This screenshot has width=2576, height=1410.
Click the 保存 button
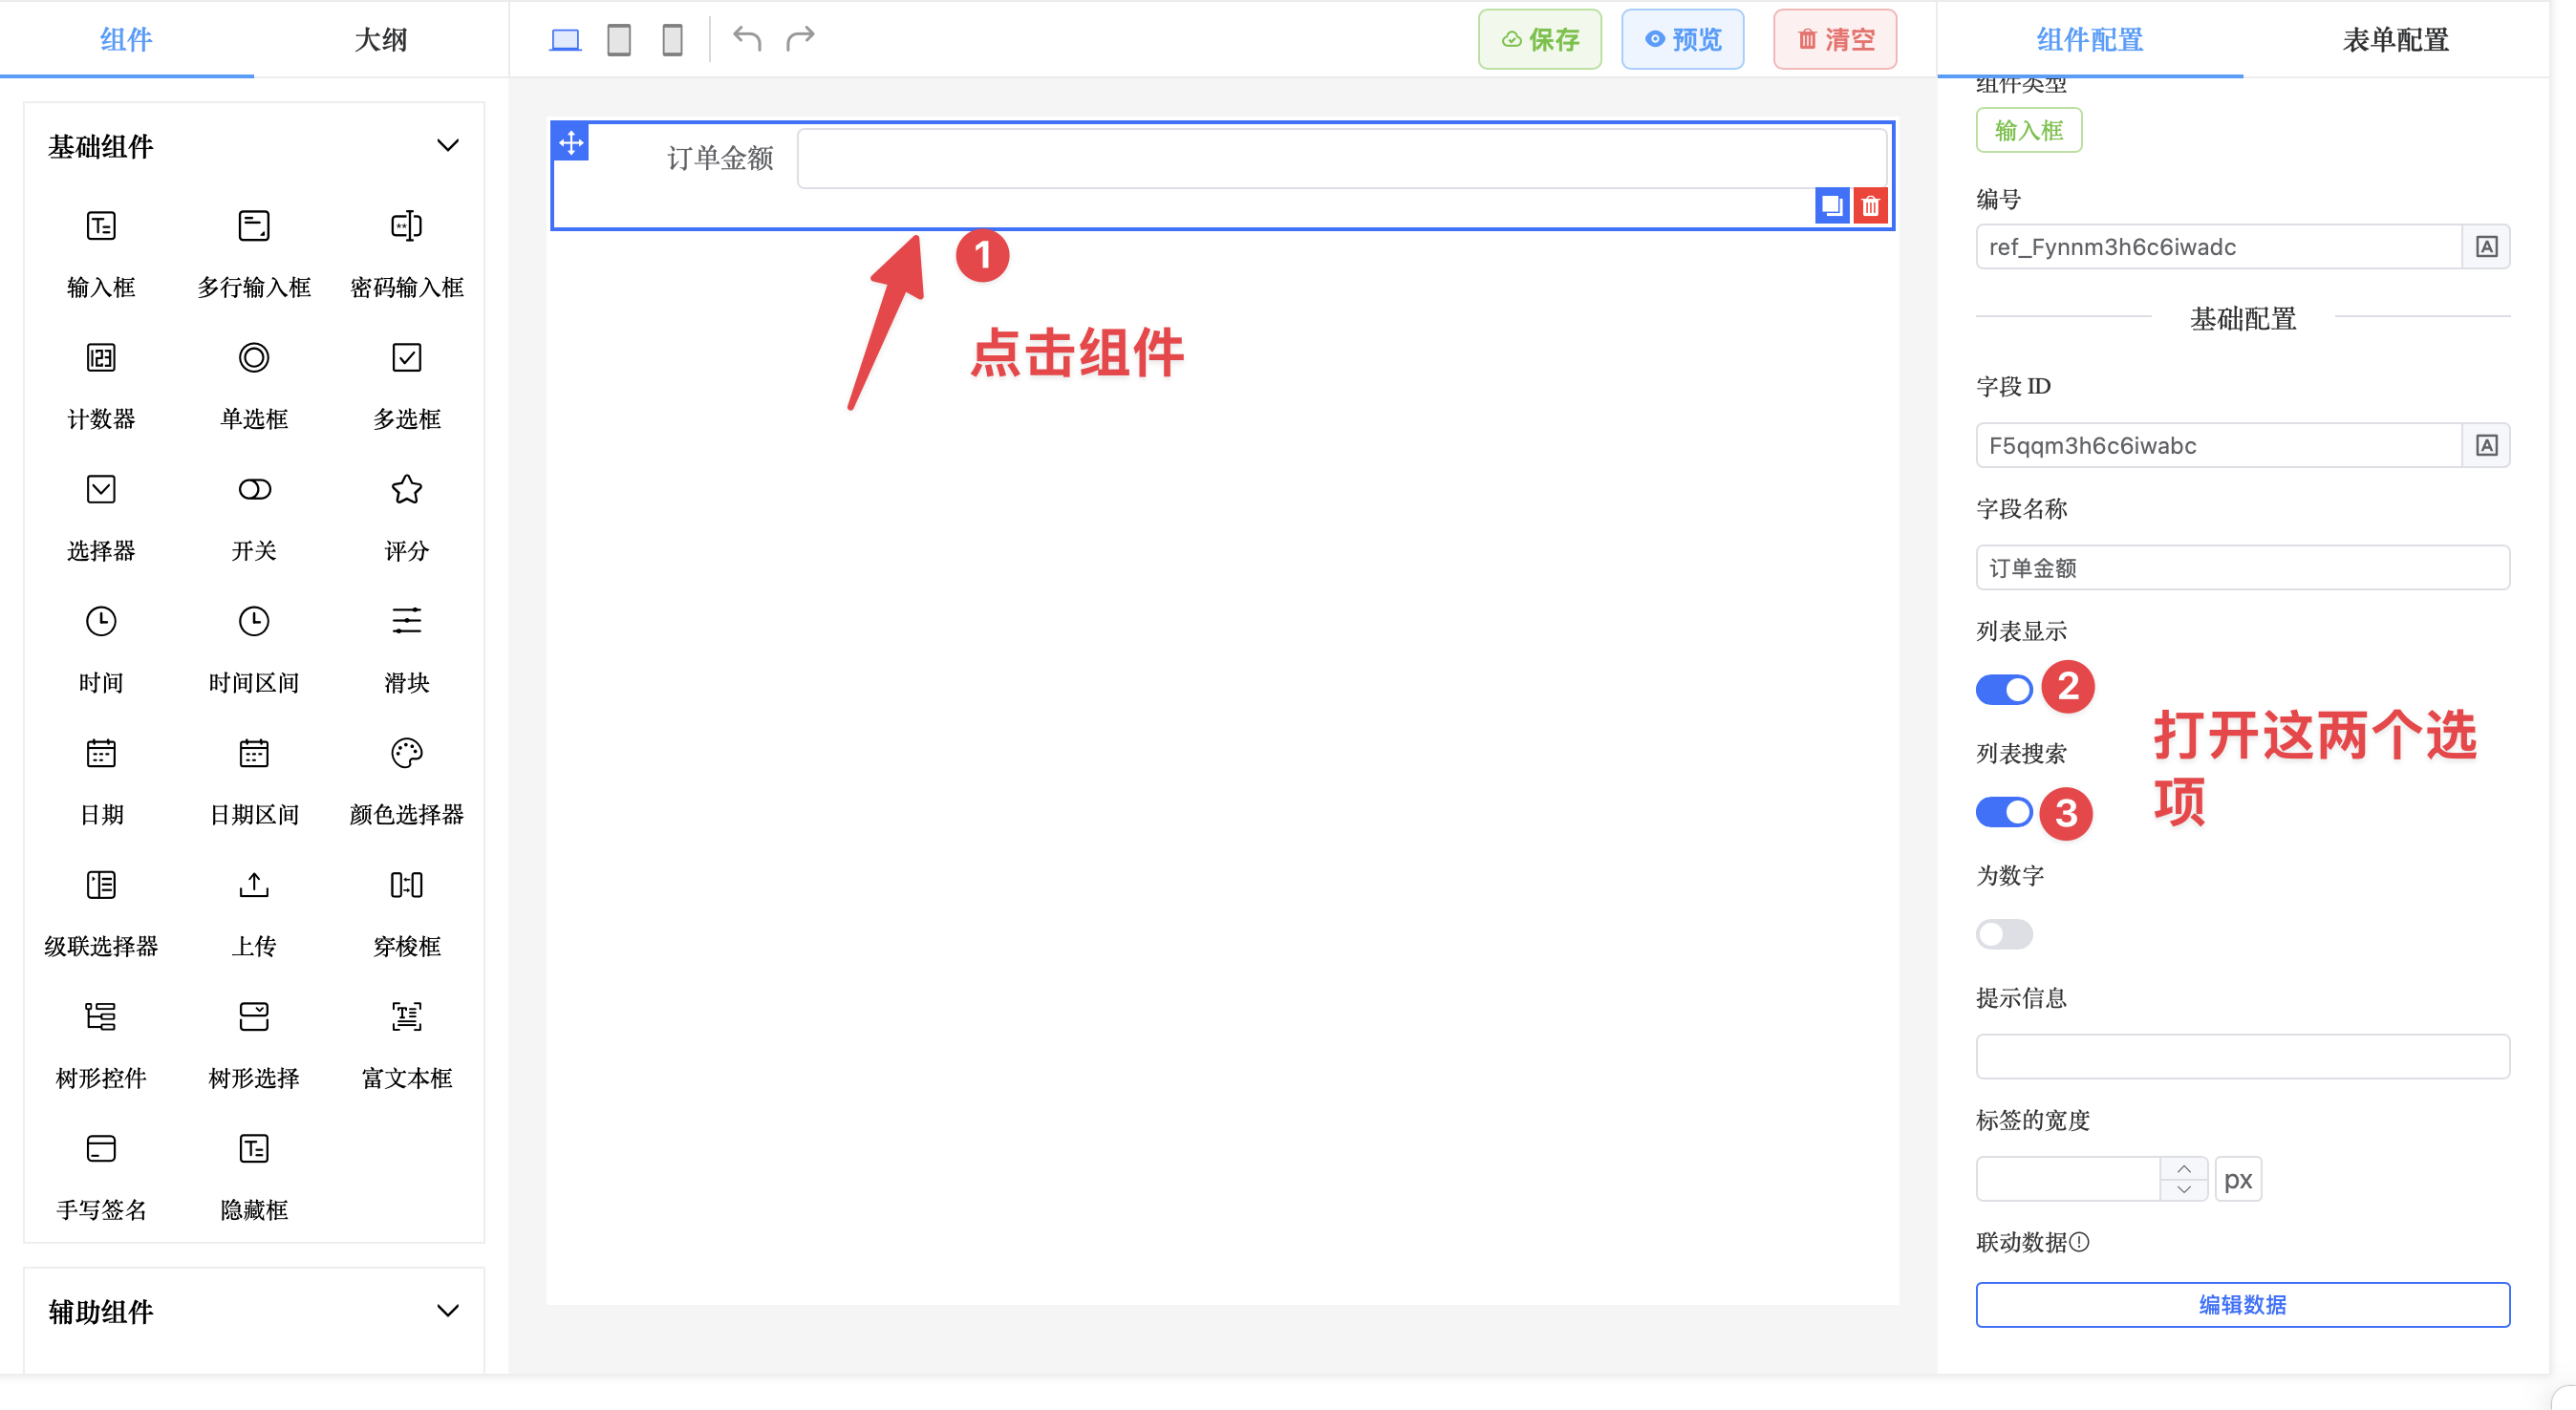[x=1539, y=39]
